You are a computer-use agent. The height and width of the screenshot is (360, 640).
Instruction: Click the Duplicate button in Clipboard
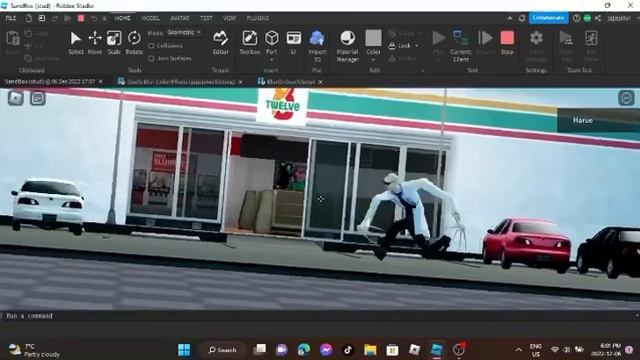tap(41, 58)
